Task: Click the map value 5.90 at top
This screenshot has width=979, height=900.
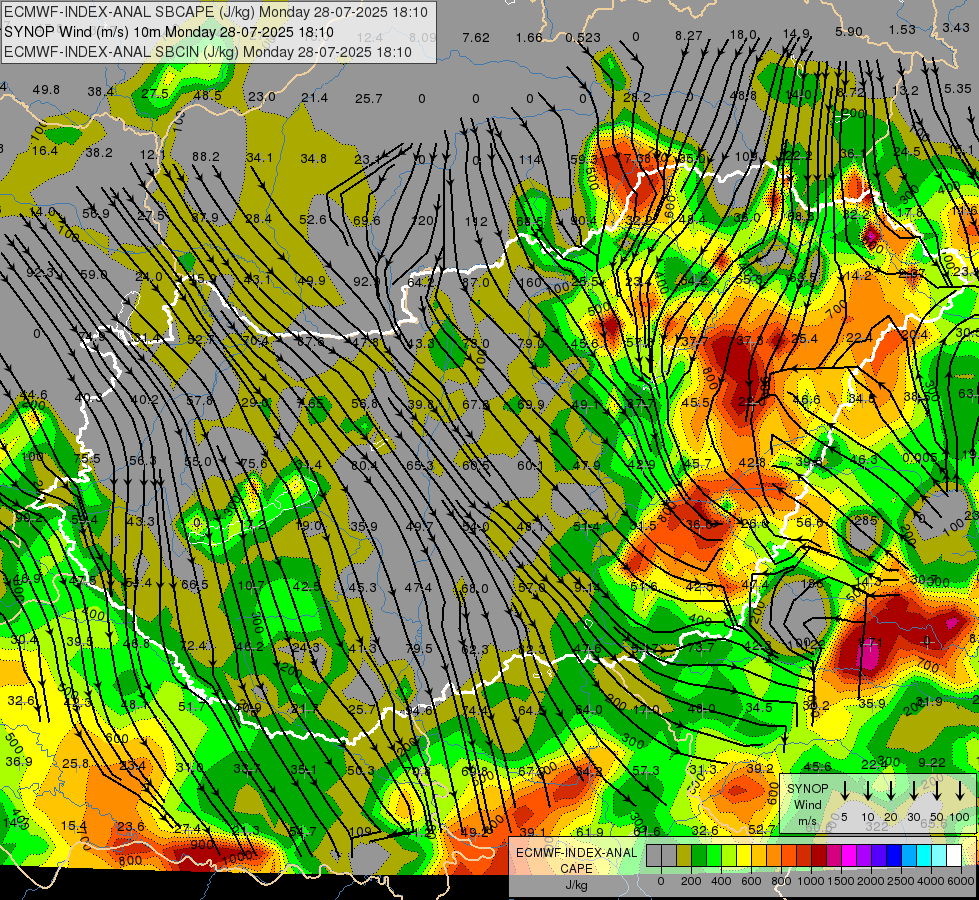Action: 849,31
